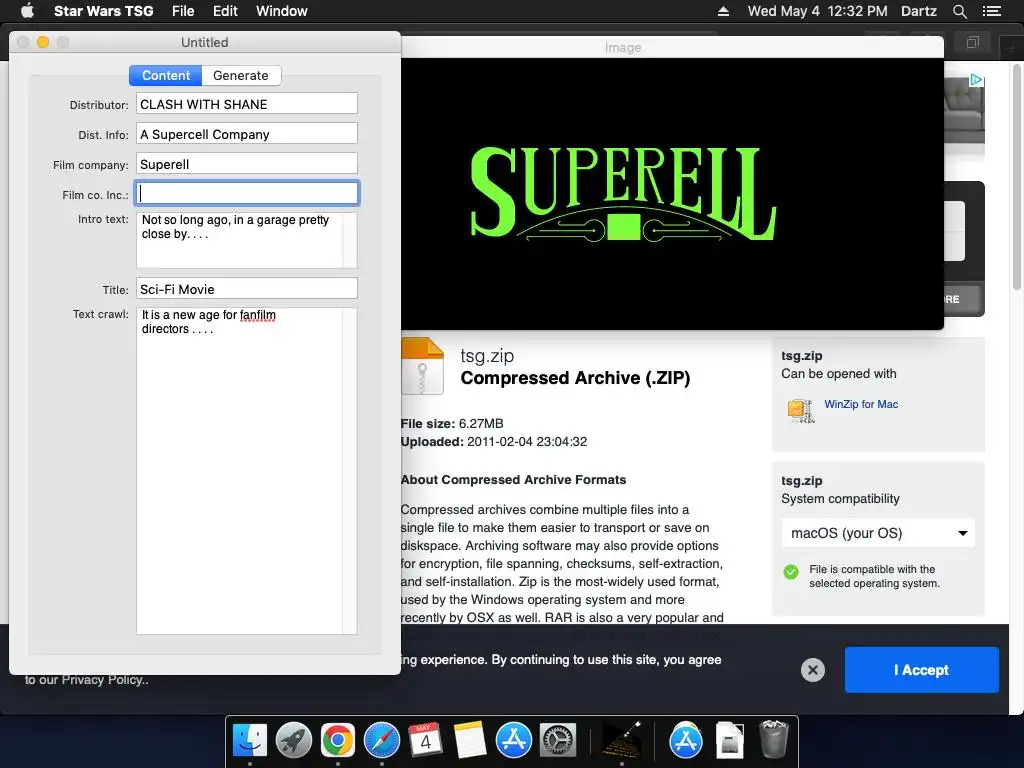Image resolution: width=1024 pixels, height=768 pixels.
Task: Click the I Accept cookie button
Action: (x=921, y=669)
